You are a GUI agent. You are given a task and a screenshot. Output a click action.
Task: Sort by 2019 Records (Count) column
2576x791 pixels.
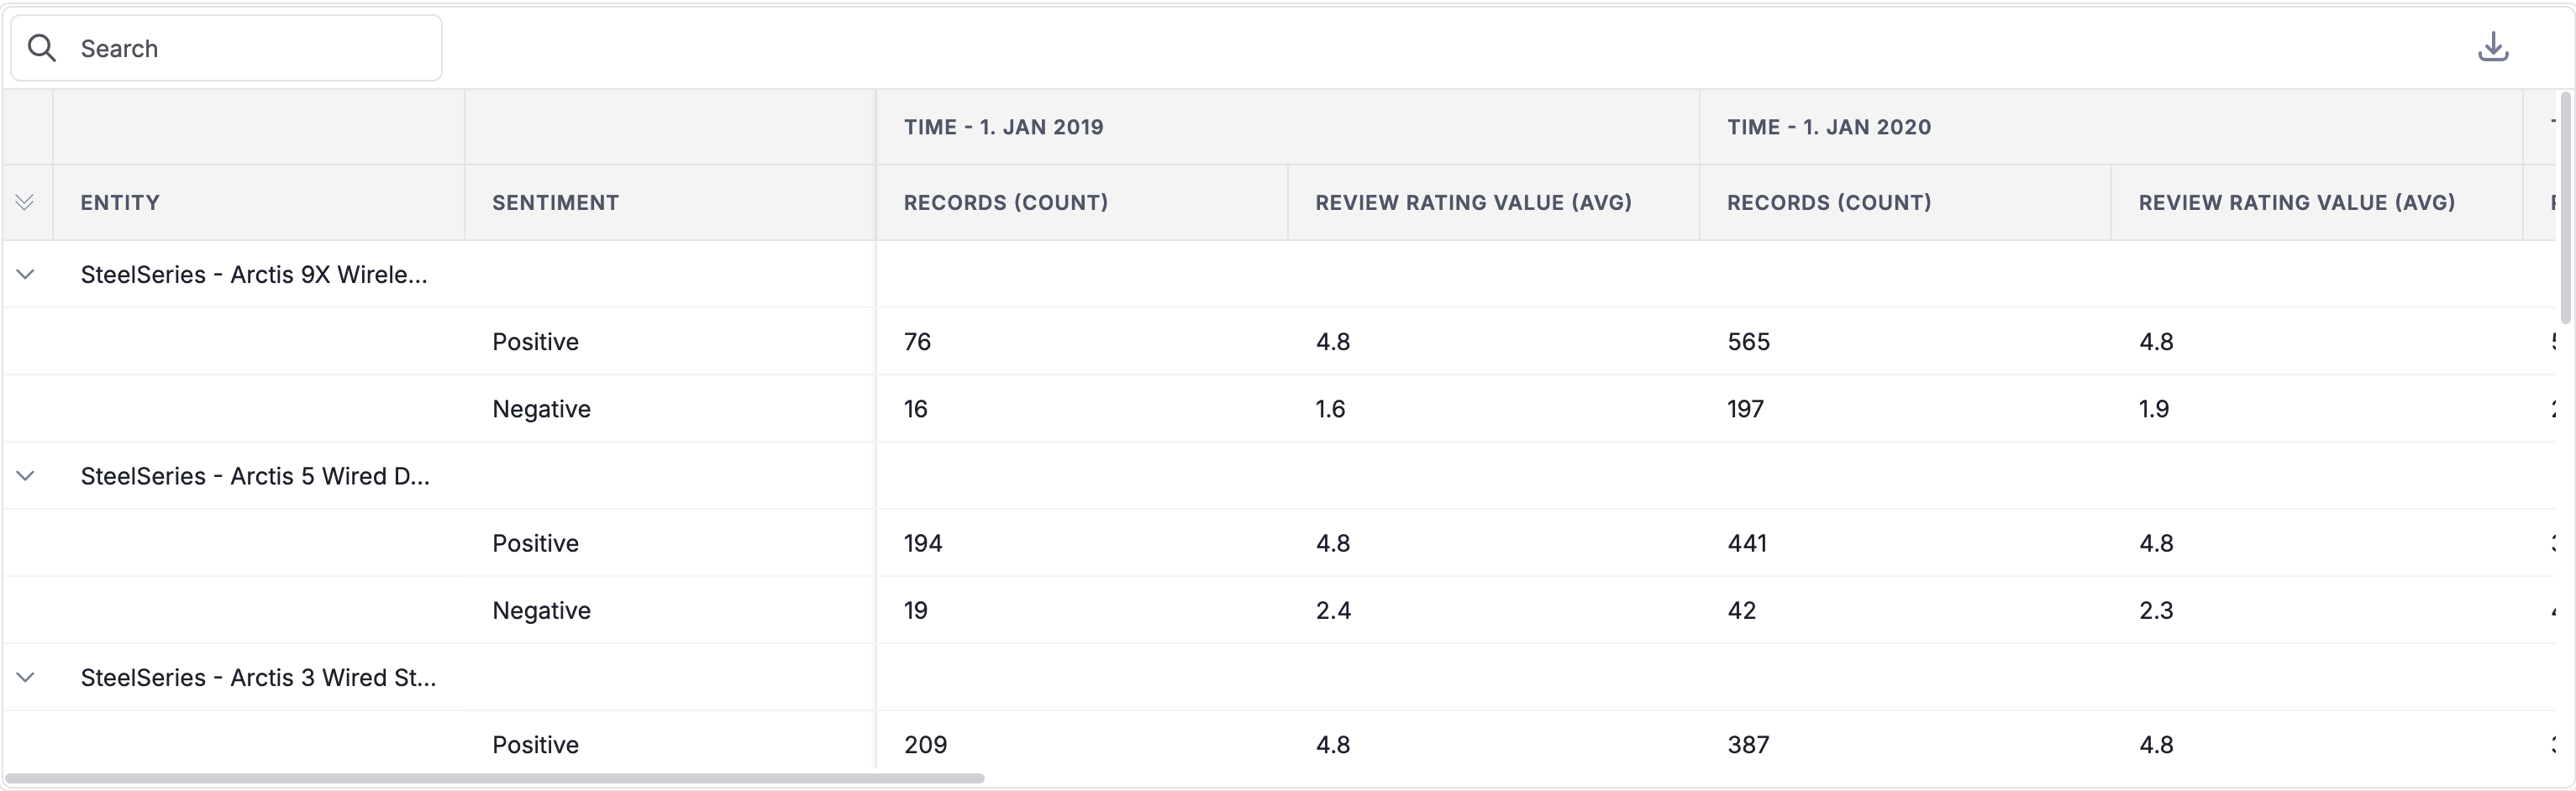coord(1005,202)
